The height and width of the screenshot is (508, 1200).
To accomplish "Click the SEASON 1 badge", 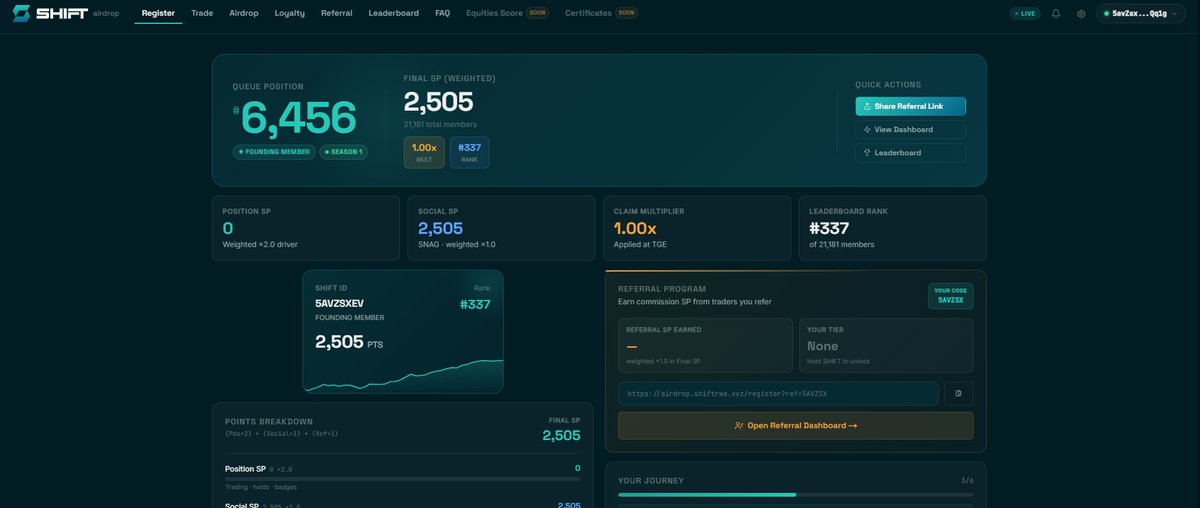I will coord(343,152).
